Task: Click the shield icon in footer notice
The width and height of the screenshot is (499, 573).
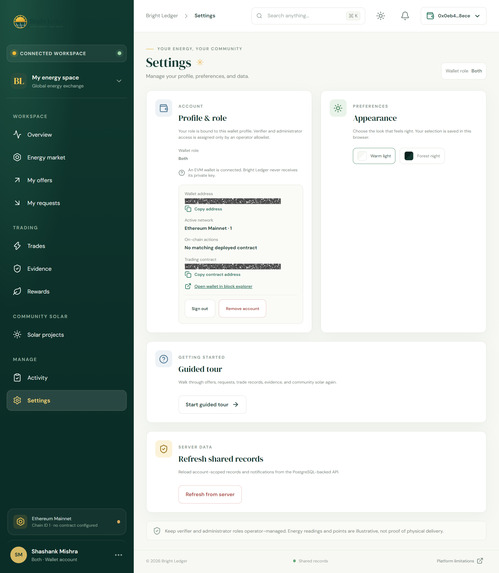Action: click(157, 531)
